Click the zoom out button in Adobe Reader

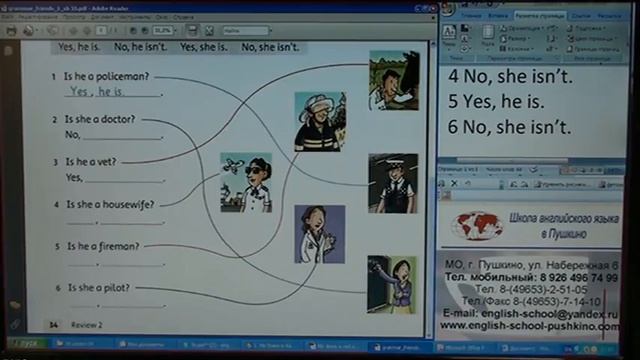point(133,31)
